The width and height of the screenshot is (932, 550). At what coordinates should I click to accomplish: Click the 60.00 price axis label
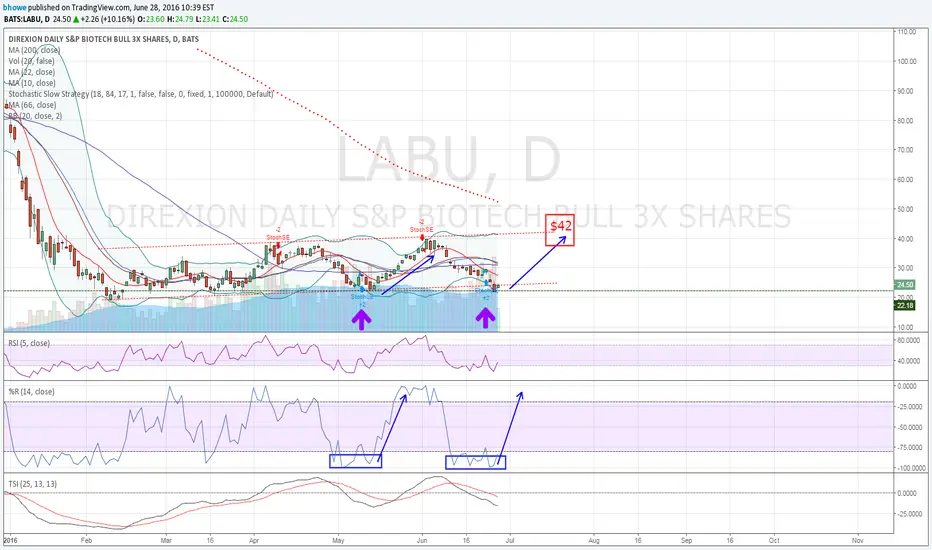click(906, 180)
